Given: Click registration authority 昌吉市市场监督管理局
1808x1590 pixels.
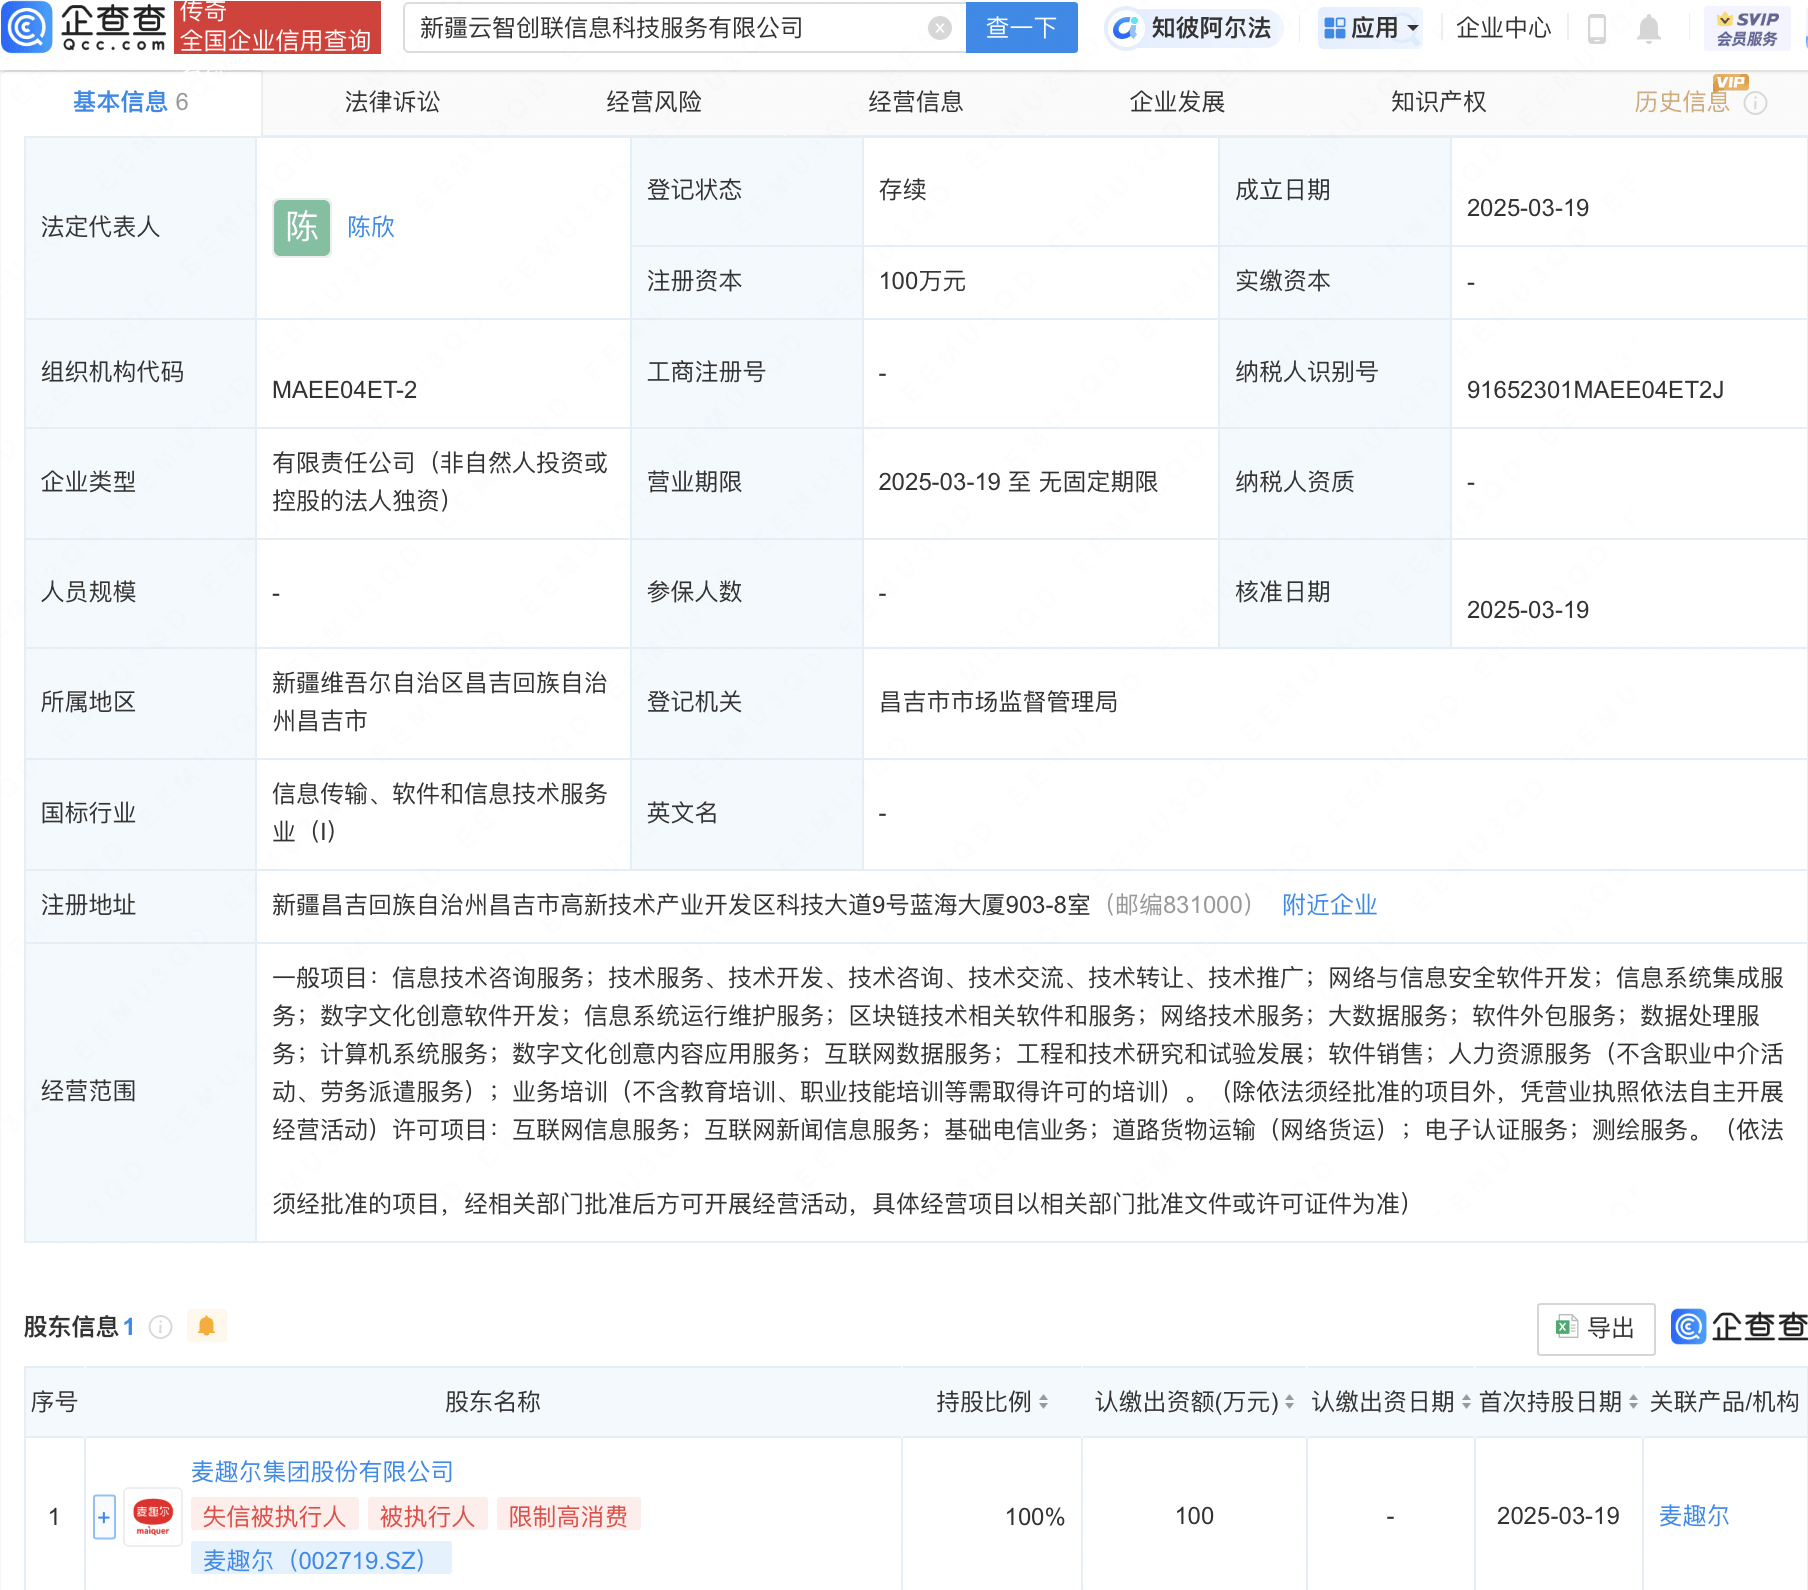Looking at the screenshot, I should point(998,702).
